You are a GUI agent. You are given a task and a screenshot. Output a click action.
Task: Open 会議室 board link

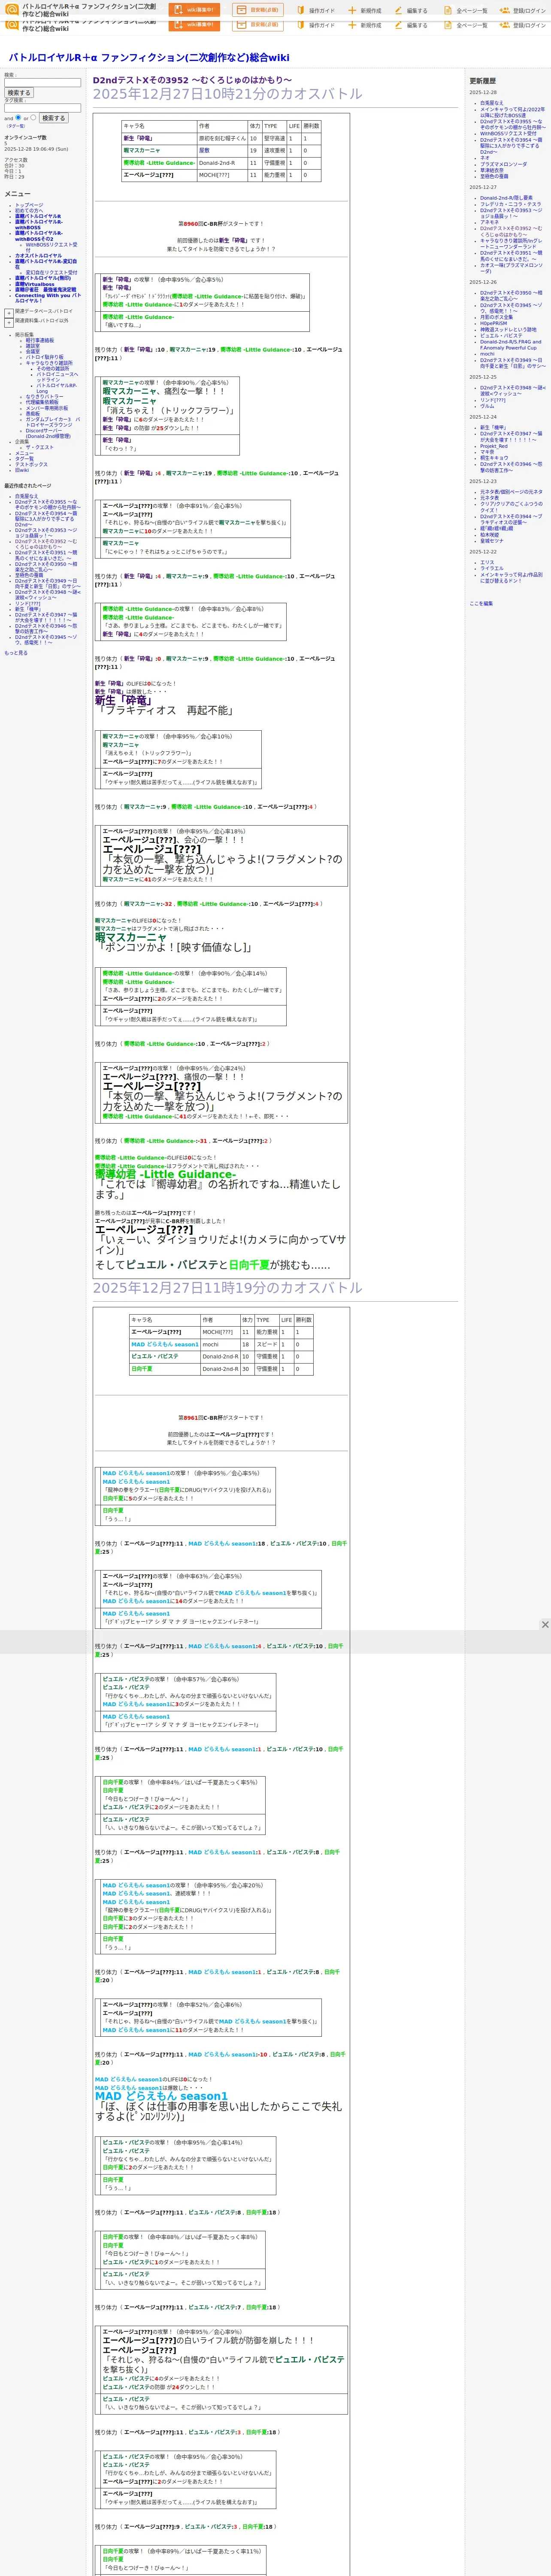33,351
